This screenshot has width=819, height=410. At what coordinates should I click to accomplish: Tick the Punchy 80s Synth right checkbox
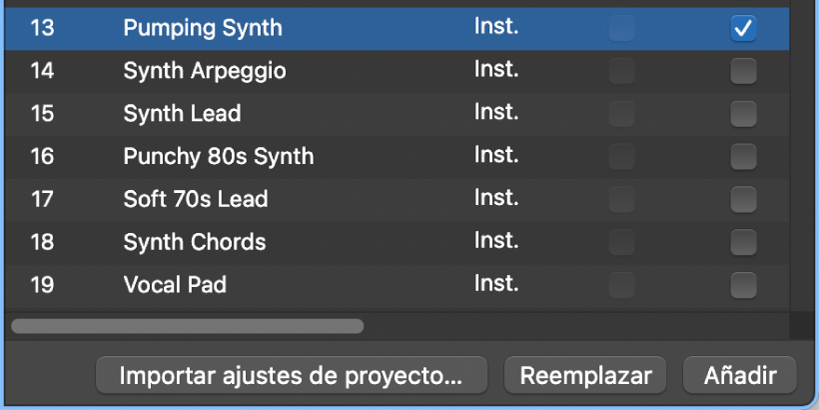click(743, 157)
